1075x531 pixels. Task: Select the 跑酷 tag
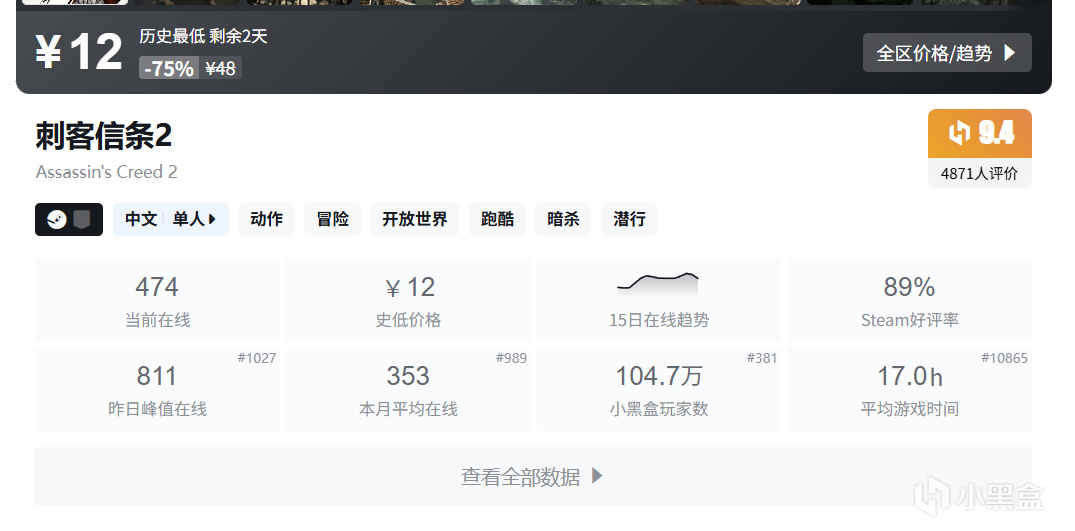(x=497, y=219)
